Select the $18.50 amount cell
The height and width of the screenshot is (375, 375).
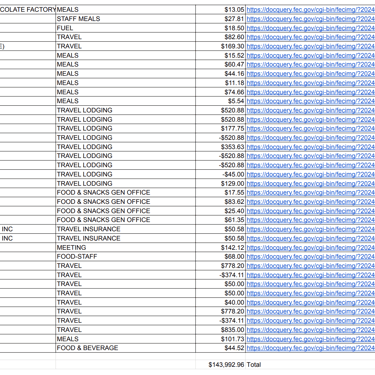point(221,28)
